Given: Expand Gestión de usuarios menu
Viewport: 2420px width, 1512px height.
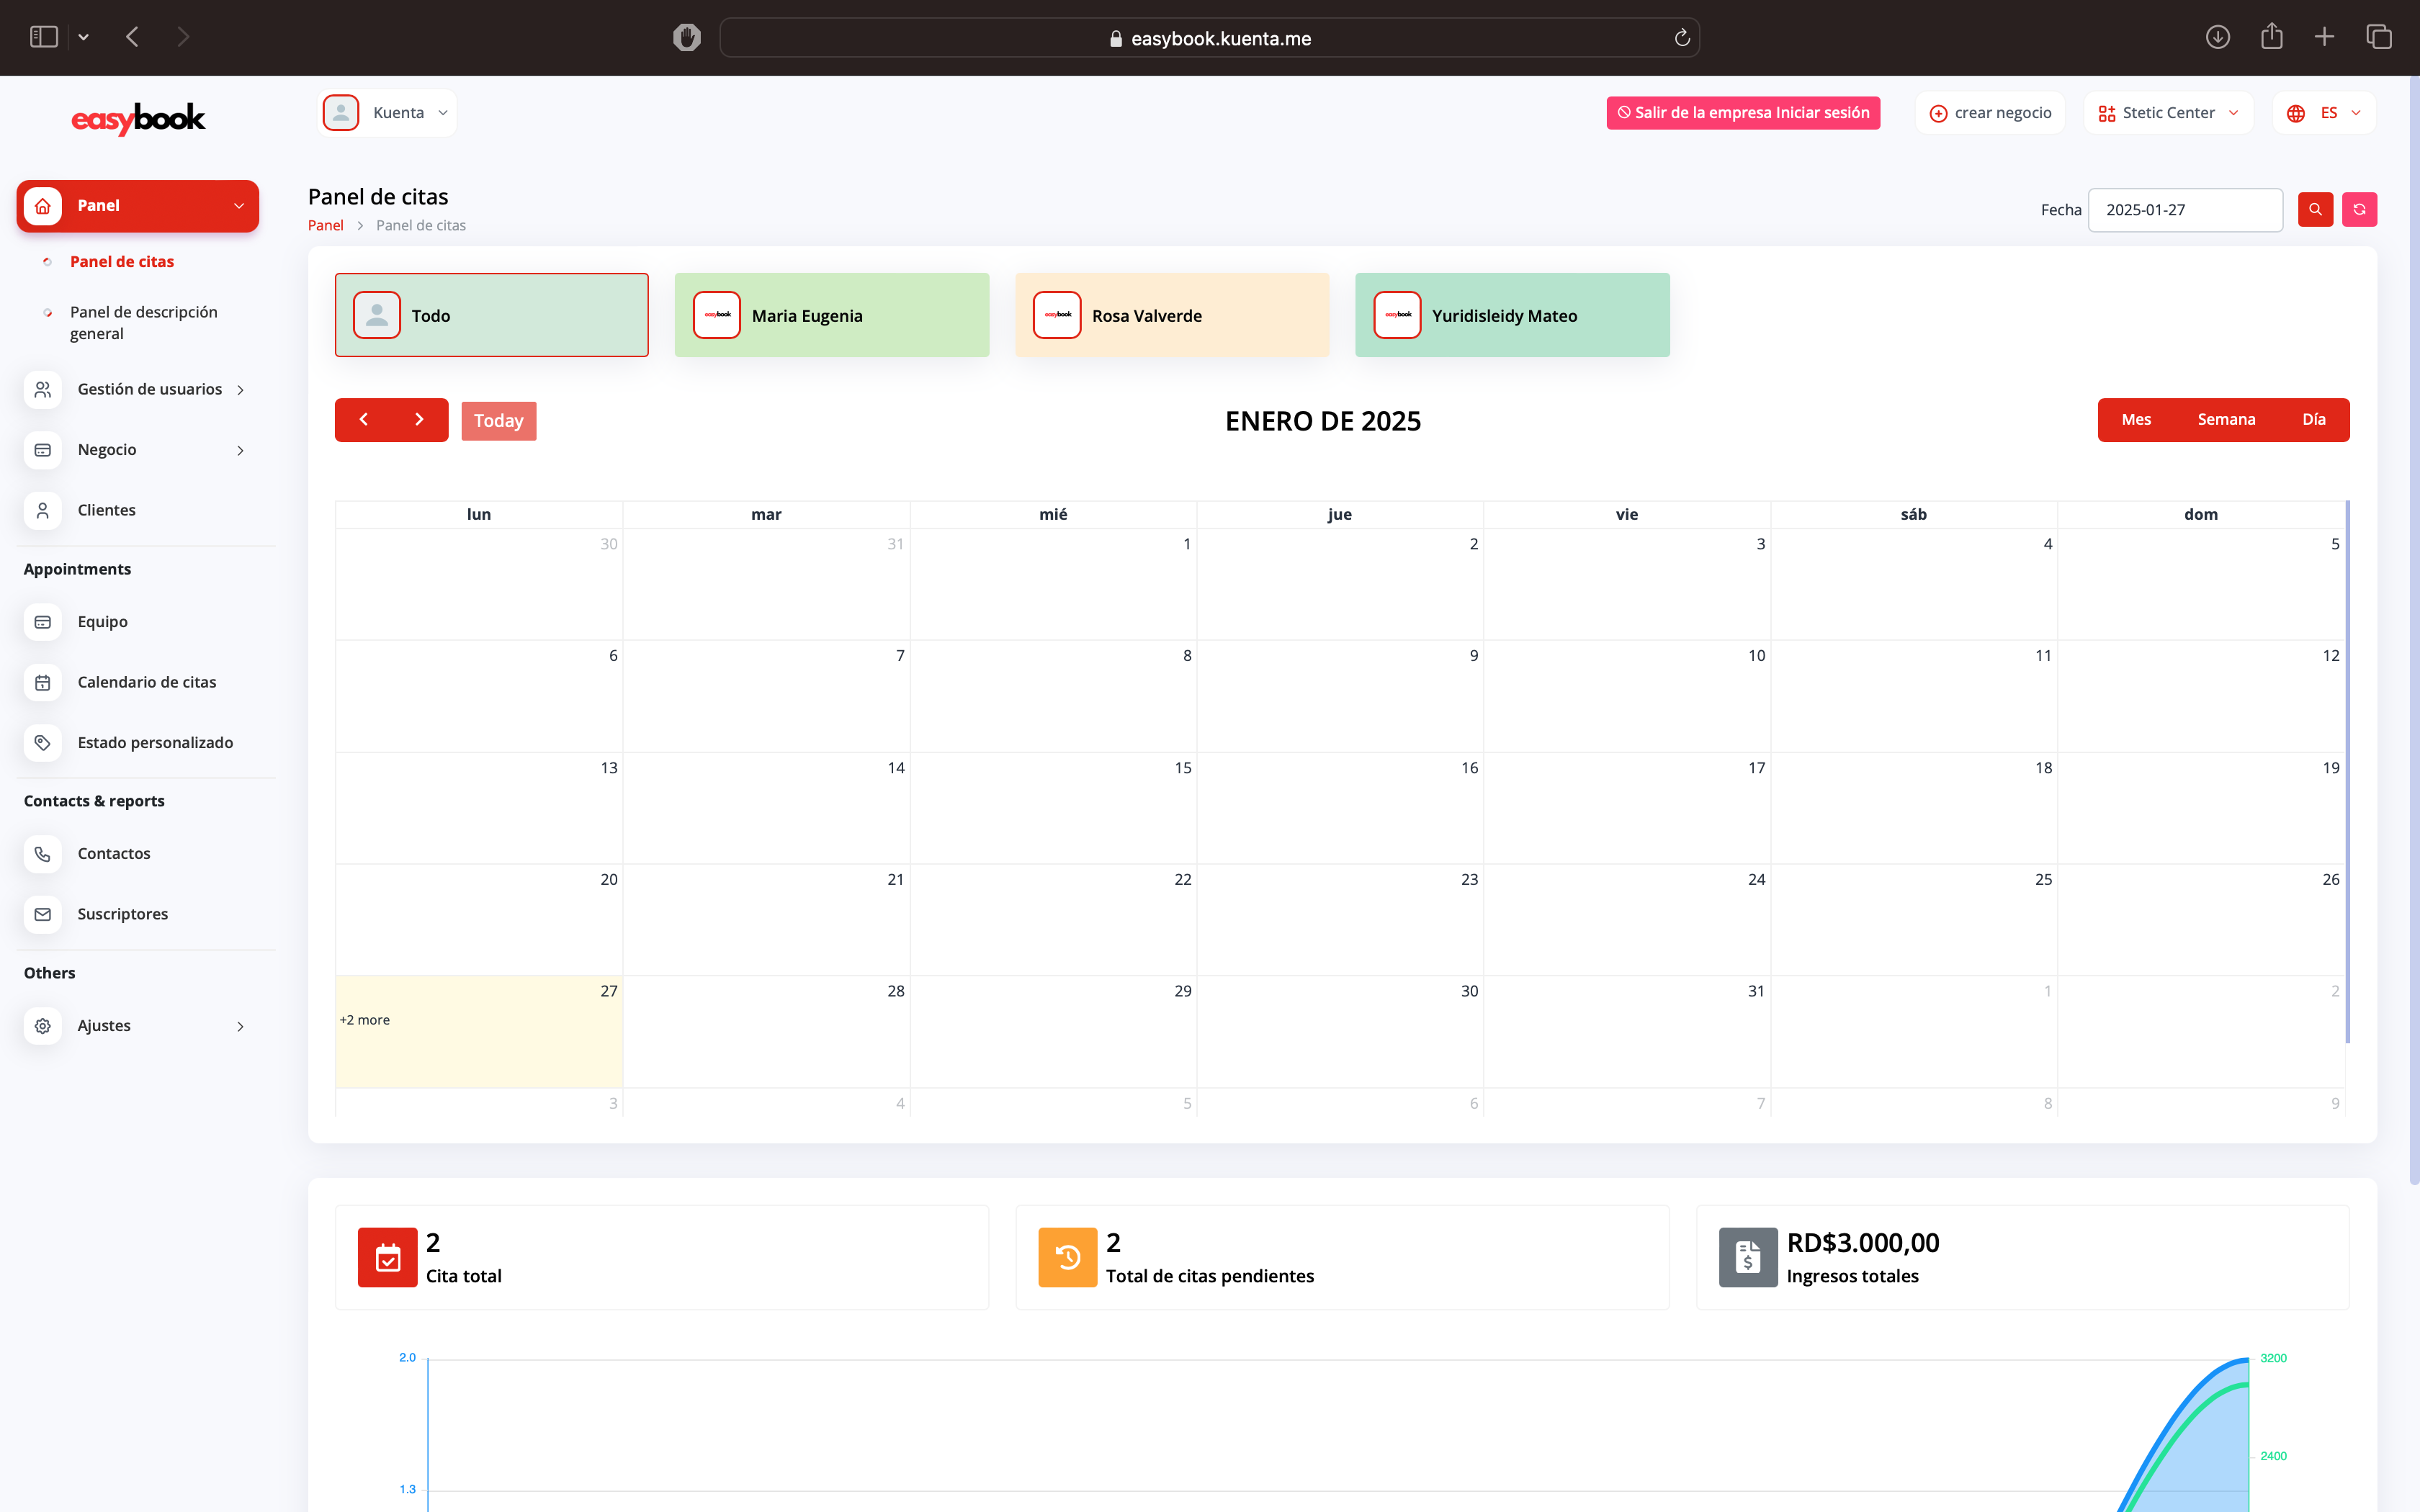Looking at the screenshot, I should pos(150,389).
